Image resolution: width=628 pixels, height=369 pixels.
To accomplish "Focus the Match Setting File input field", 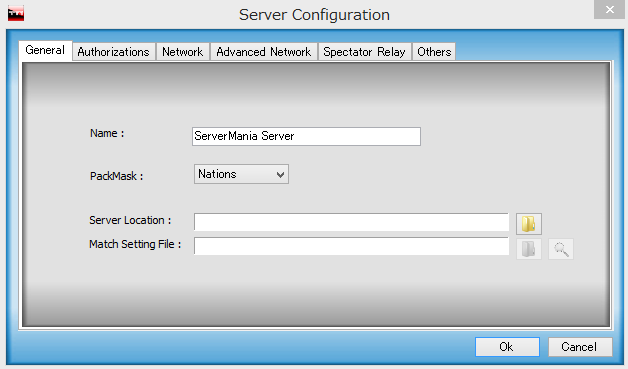I will (x=351, y=246).
